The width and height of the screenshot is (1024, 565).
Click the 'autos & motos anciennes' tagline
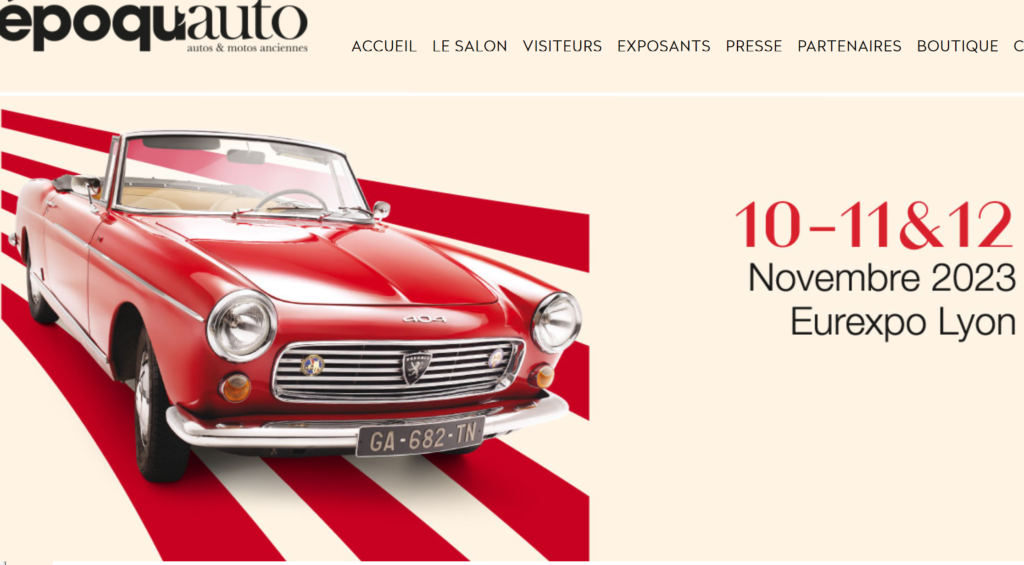point(247,48)
